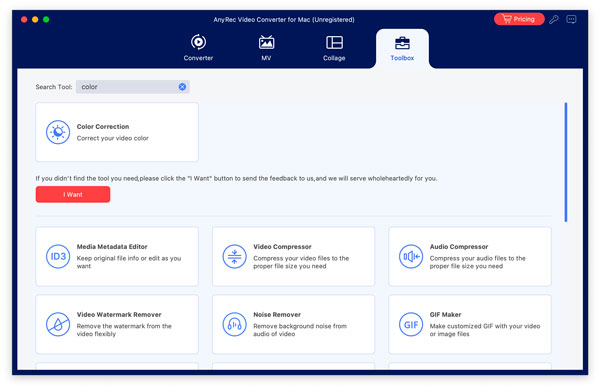Click the Converter circular play icon
This screenshot has width=600, height=389.
(x=198, y=42)
